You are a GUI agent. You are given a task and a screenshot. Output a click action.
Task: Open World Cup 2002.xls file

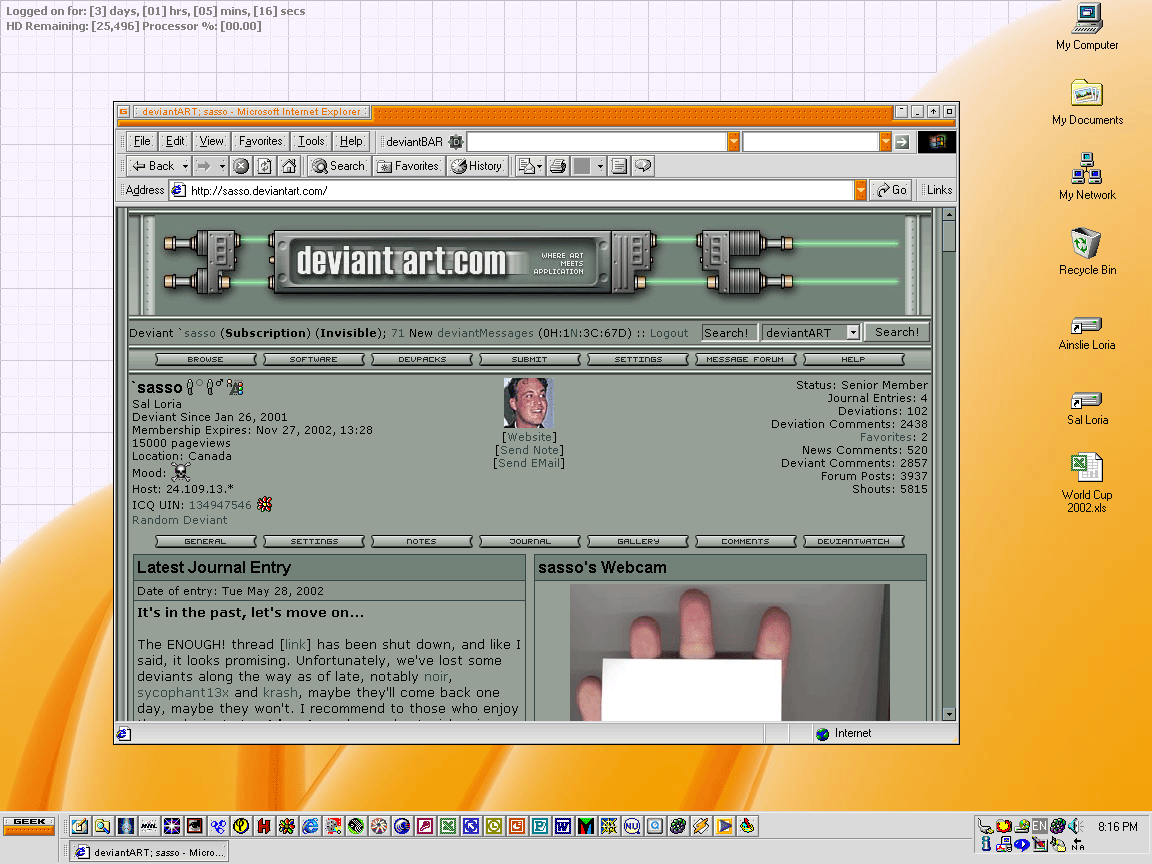pos(1087,469)
